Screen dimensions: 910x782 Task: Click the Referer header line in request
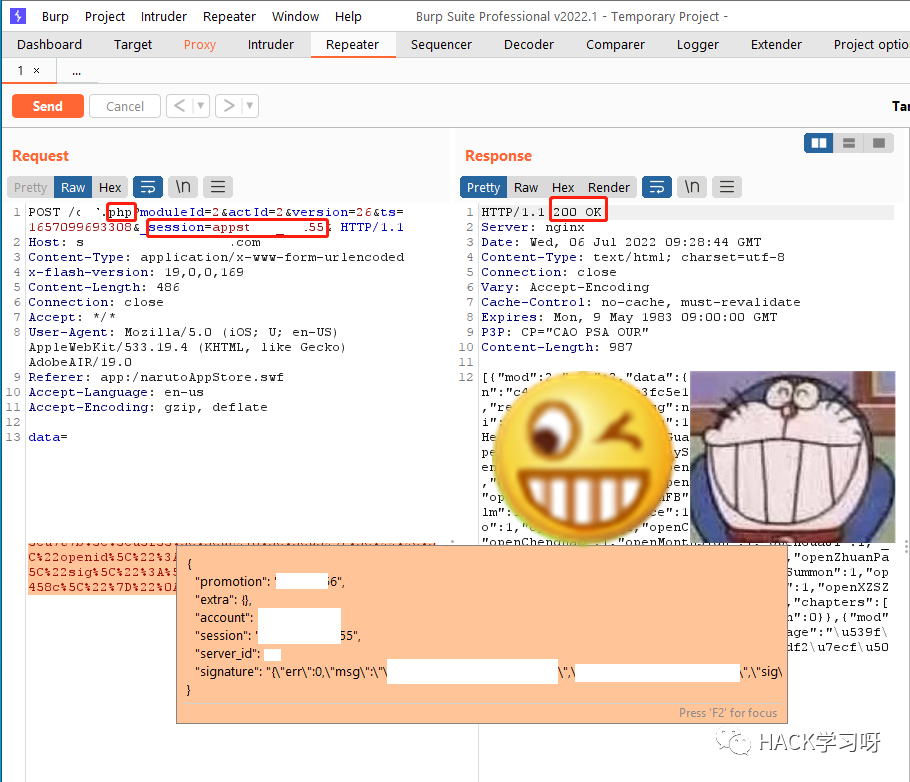156,377
